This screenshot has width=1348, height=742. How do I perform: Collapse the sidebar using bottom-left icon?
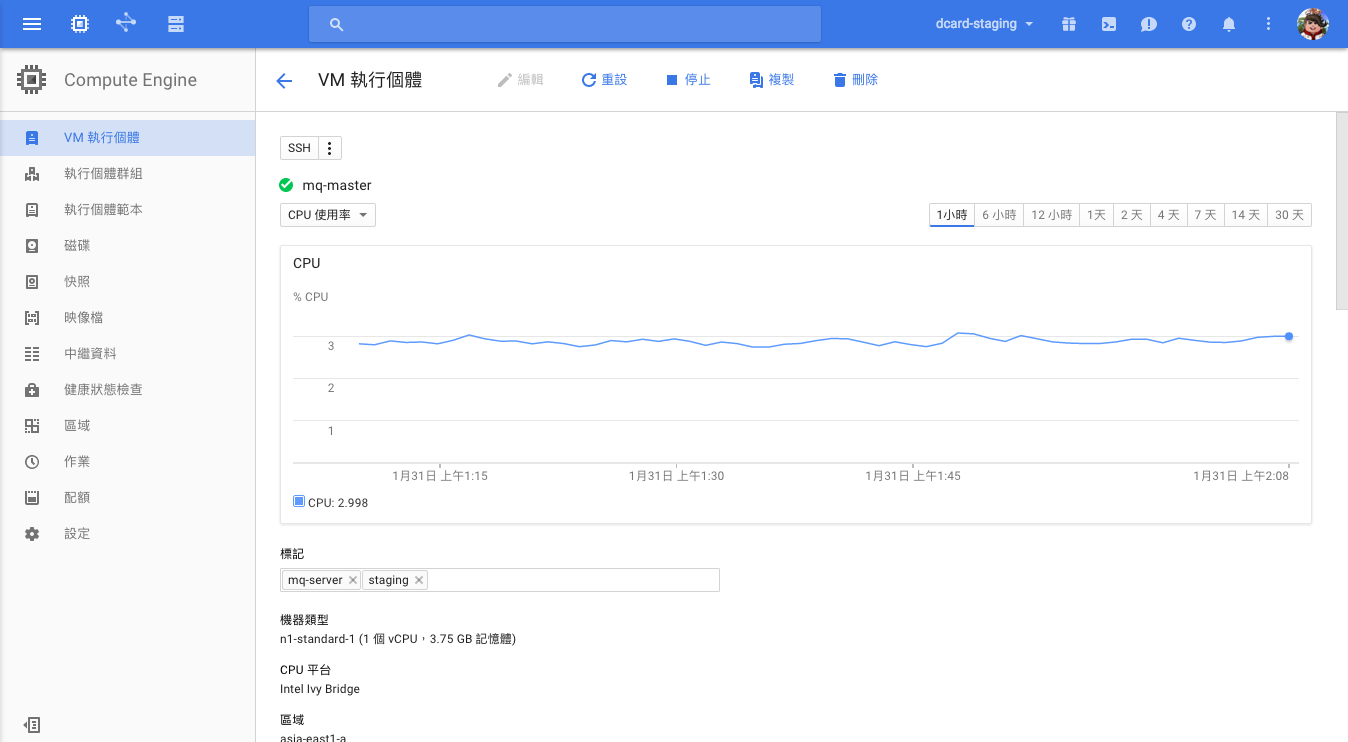click(32, 725)
